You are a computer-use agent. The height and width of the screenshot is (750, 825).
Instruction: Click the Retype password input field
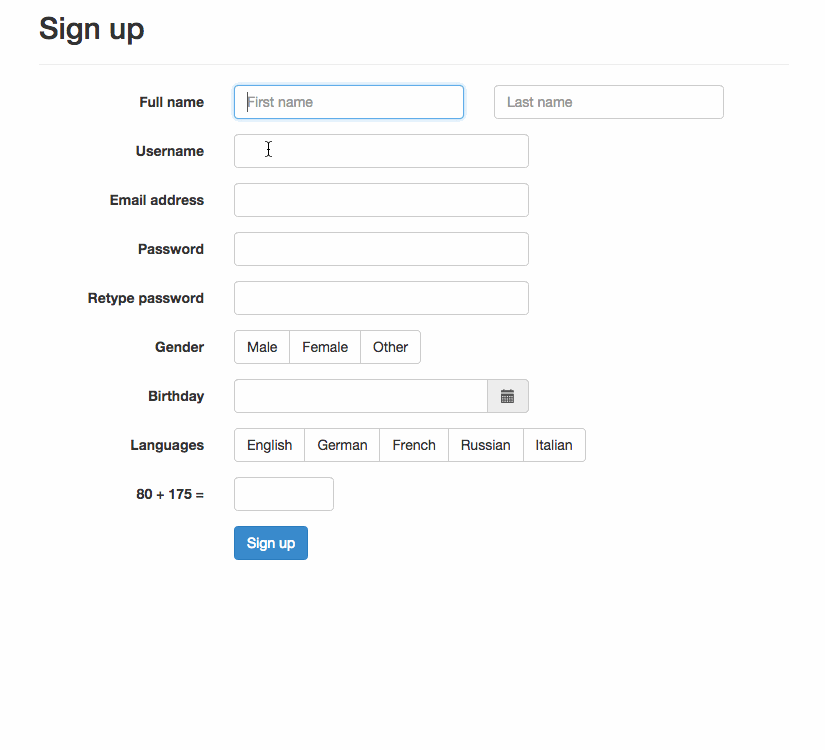pos(380,298)
